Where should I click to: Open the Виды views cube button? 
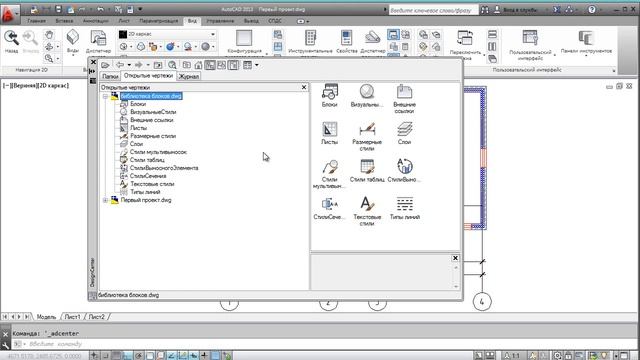point(73,42)
